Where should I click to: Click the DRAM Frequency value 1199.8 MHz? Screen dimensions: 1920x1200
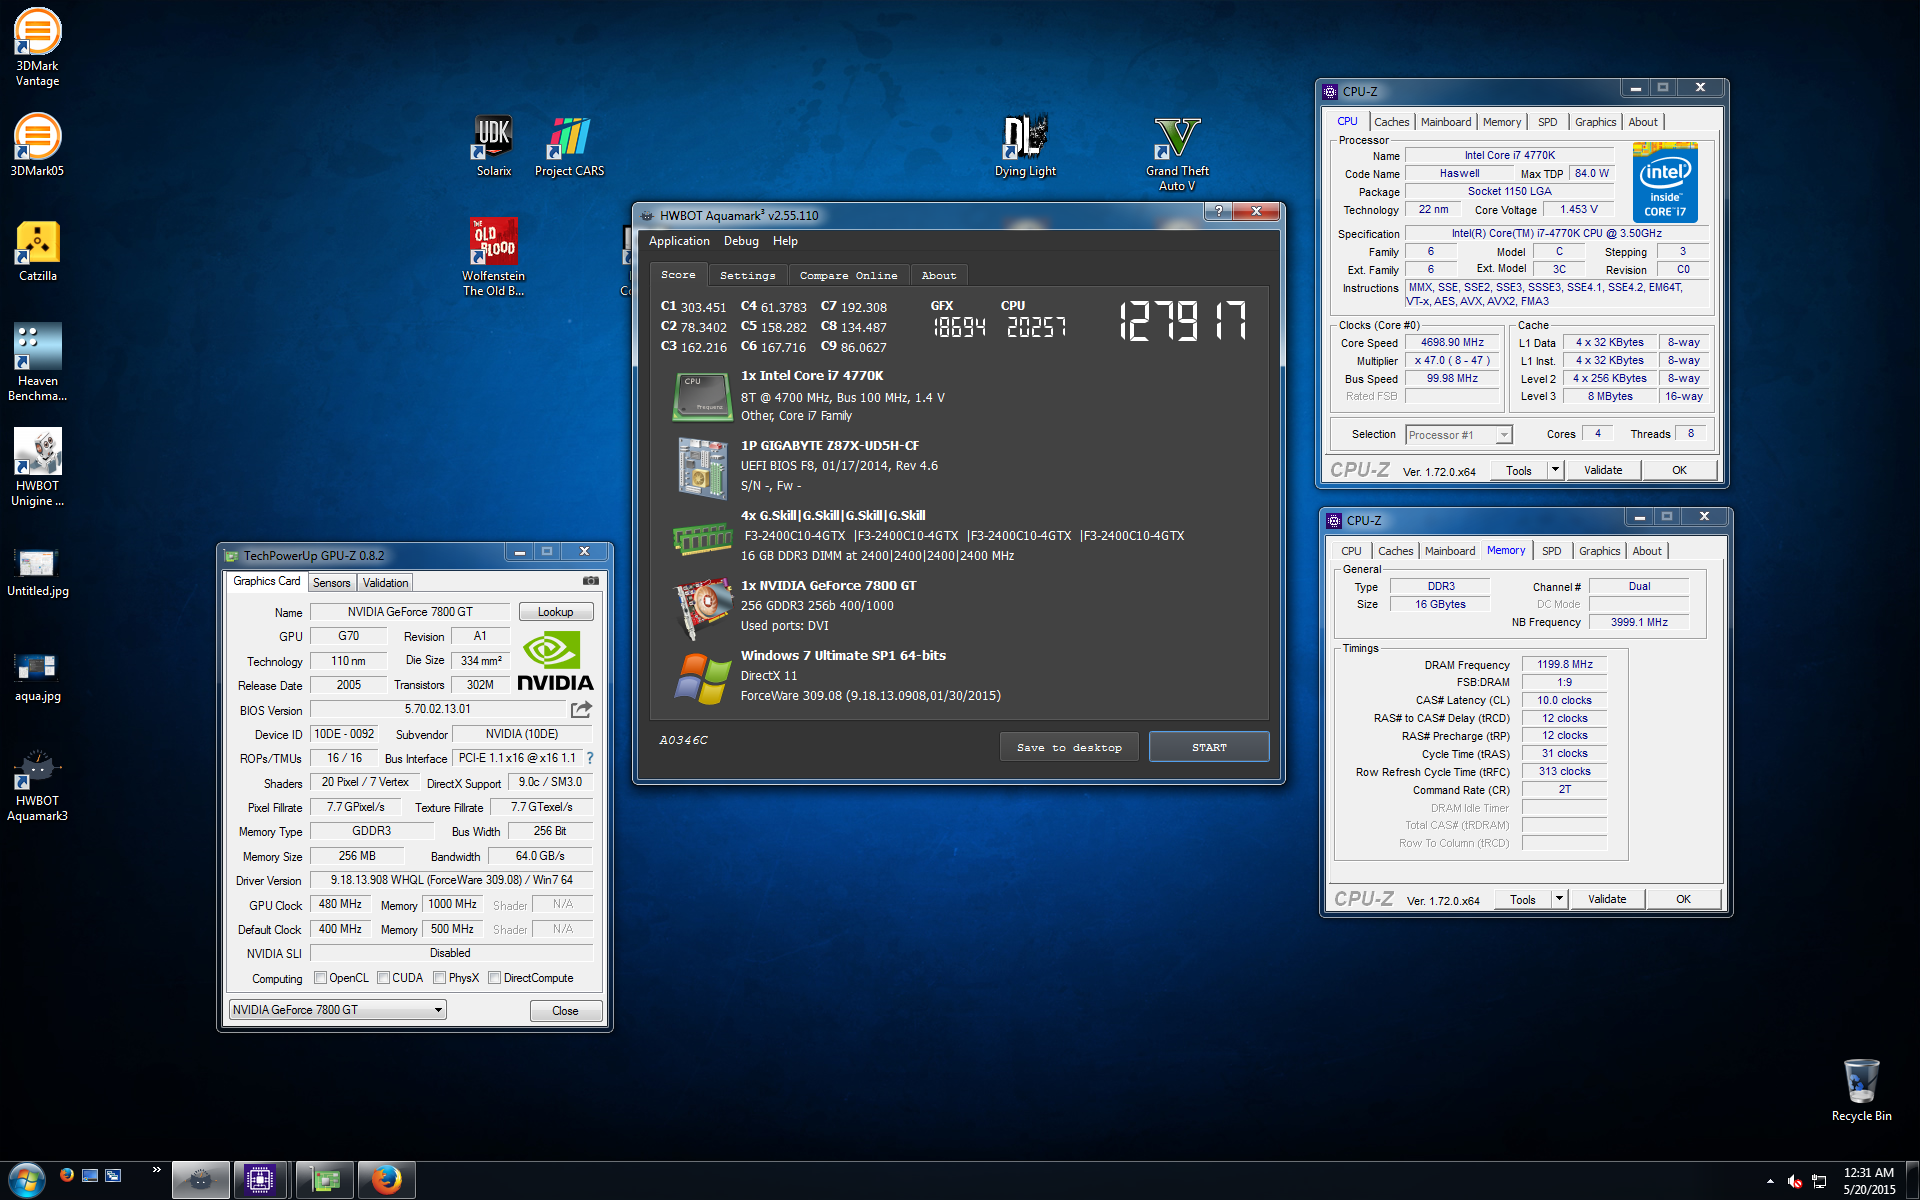tap(1564, 664)
